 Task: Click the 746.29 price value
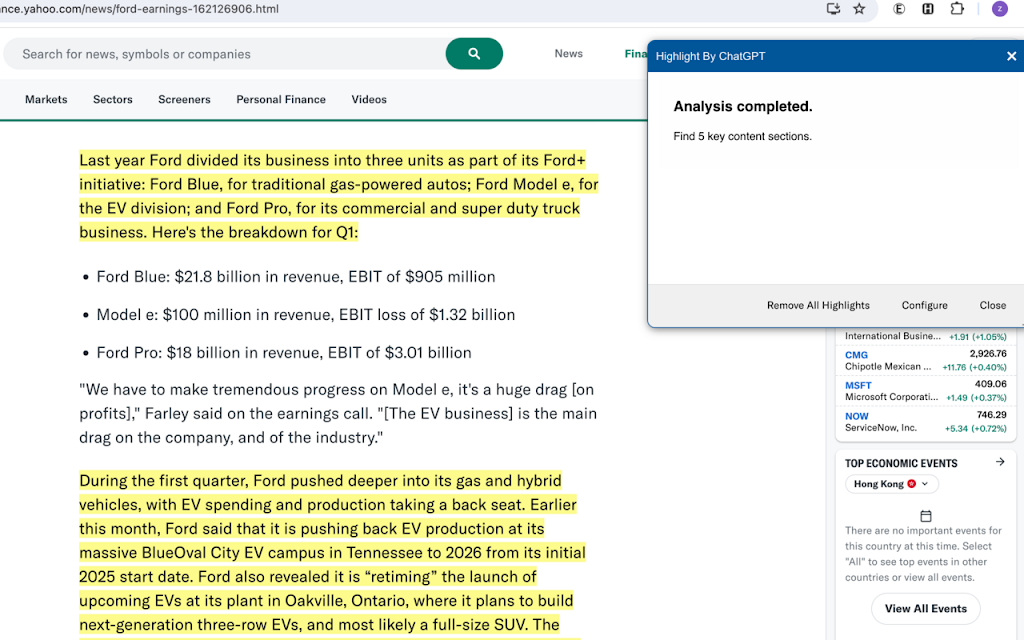[991, 415]
